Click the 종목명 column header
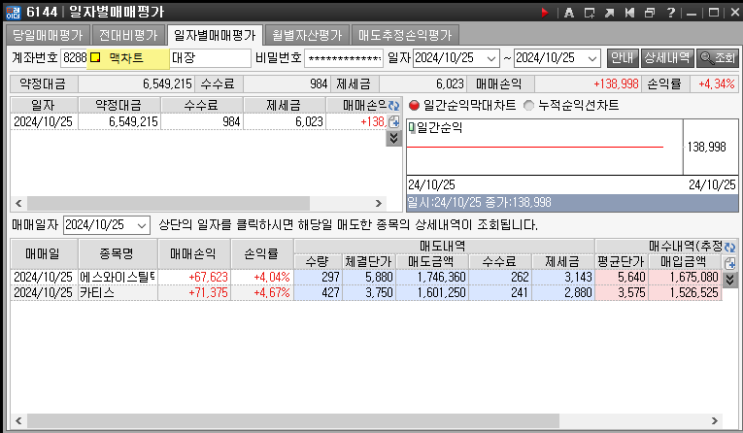This screenshot has height=433, width=743. click(117, 254)
